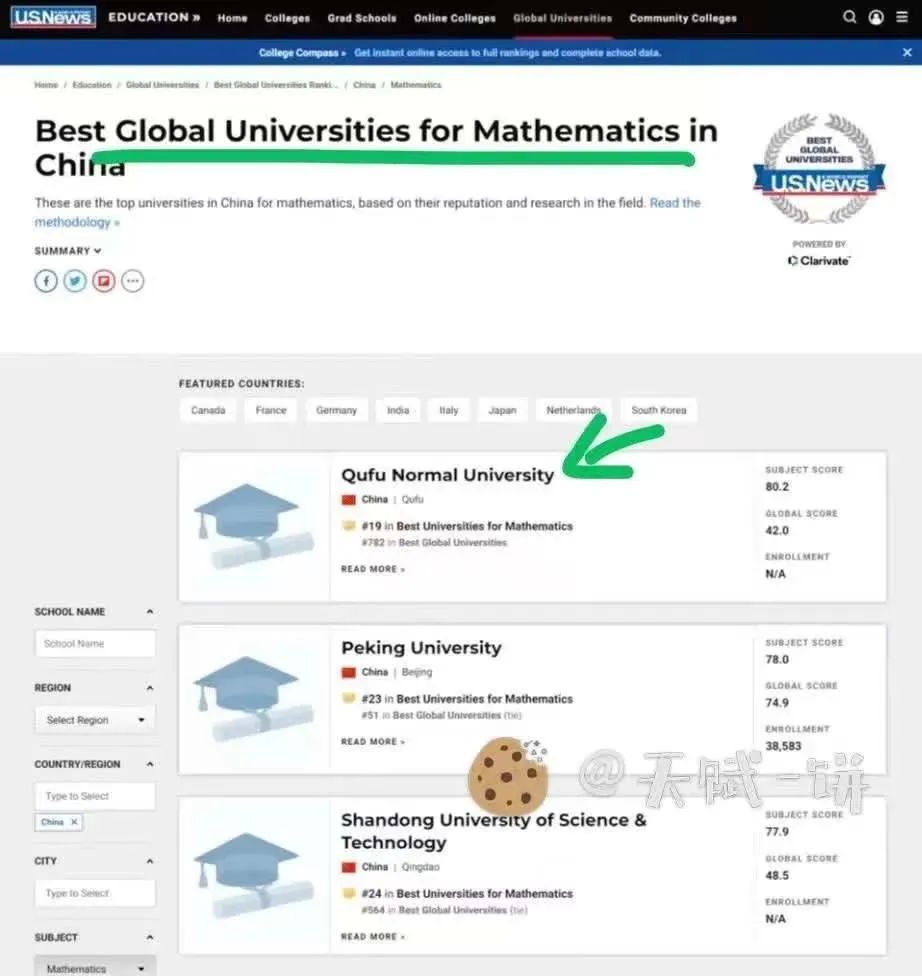Open Colleges navigation item
Screen dimensions: 922x976
point(287,18)
